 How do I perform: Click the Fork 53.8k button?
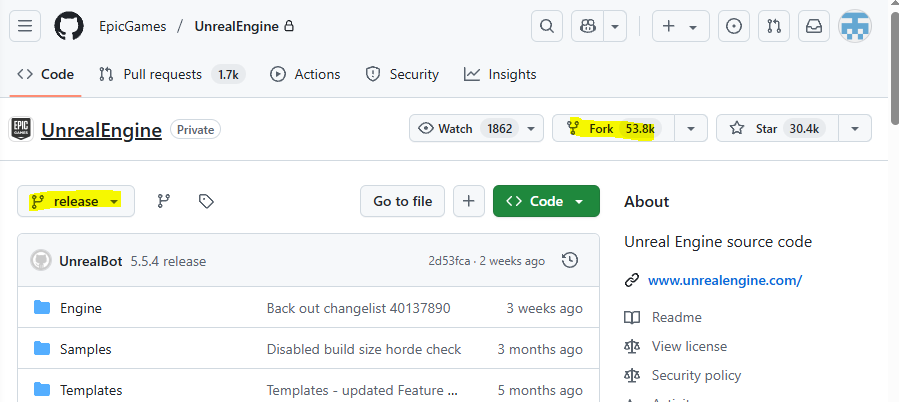pos(613,128)
